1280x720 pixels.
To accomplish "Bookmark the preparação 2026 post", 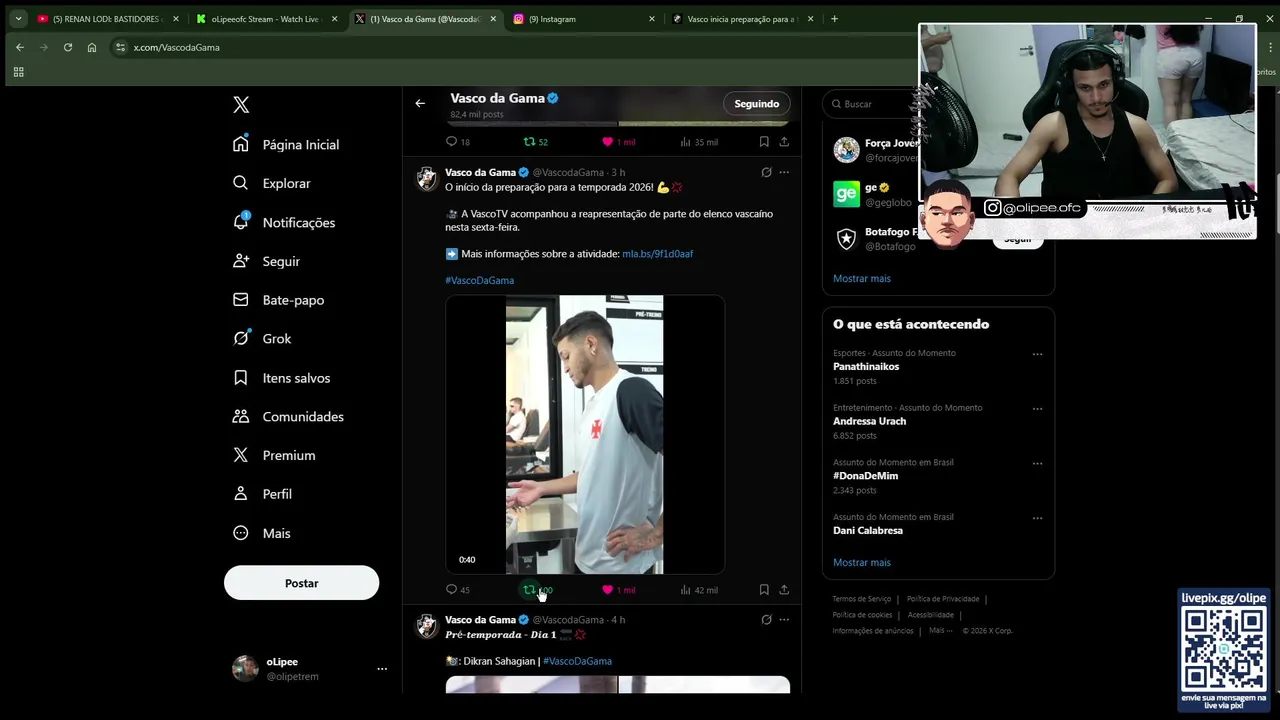I will (x=764, y=590).
